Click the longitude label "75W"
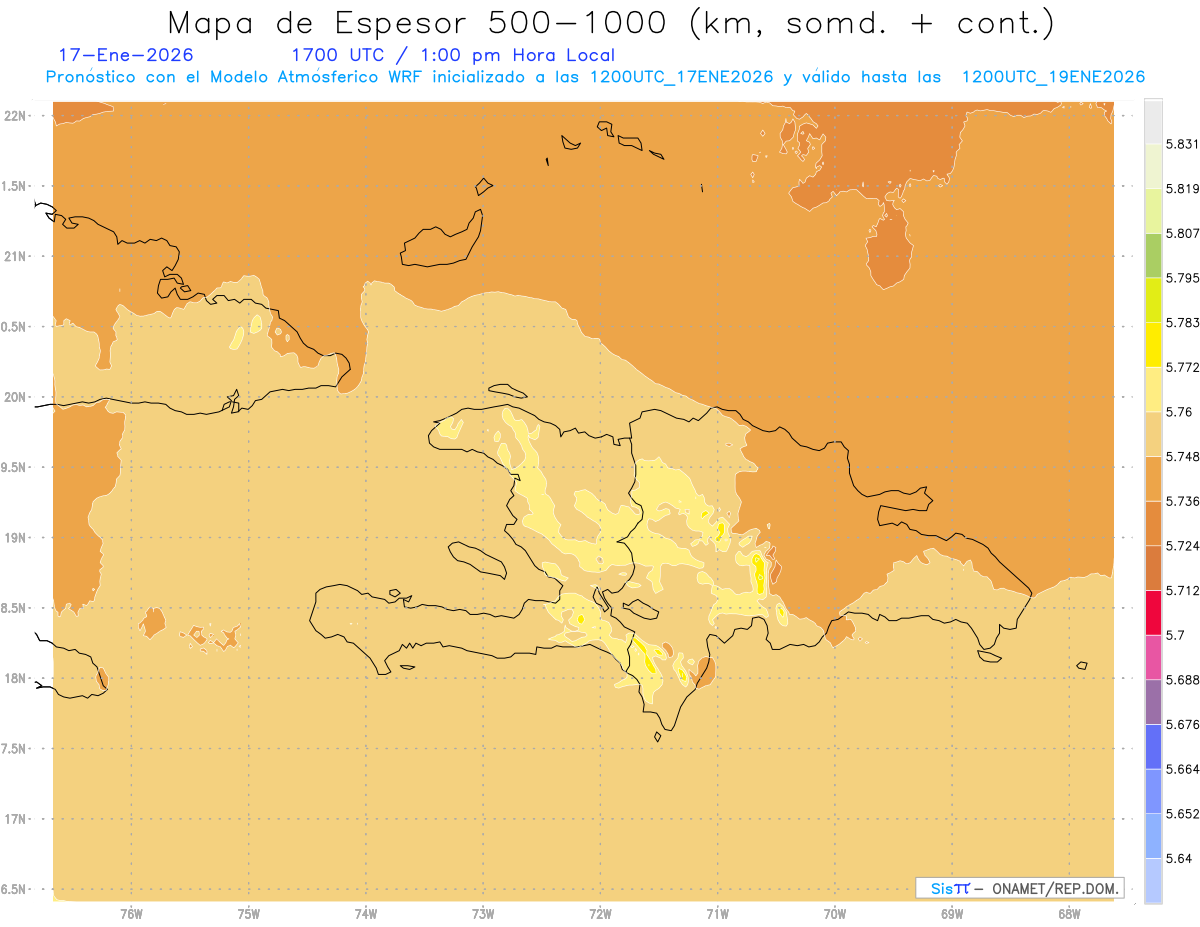1200x927 pixels. coord(249,914)
